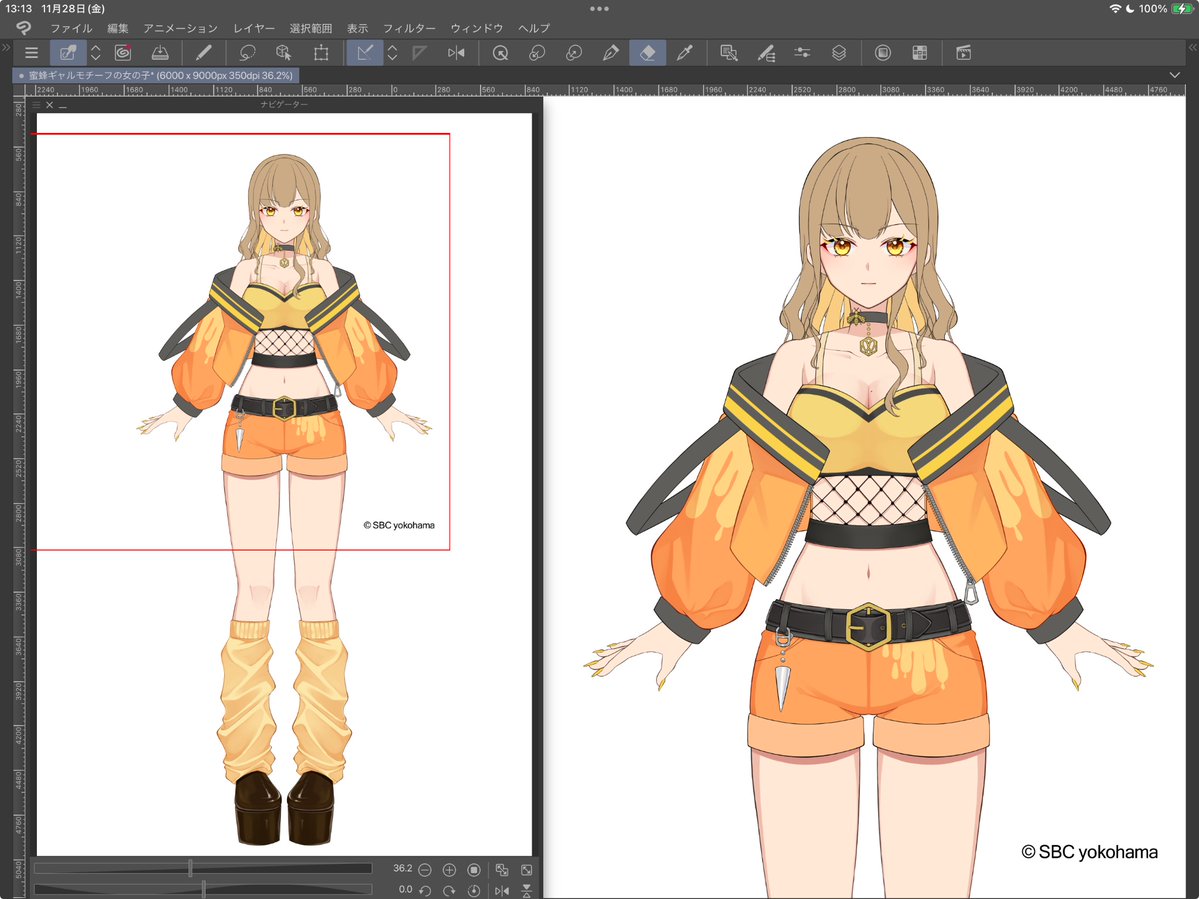Open Navigator palette menu icon
1199x899 pixels.
click(x=35, y=105)
